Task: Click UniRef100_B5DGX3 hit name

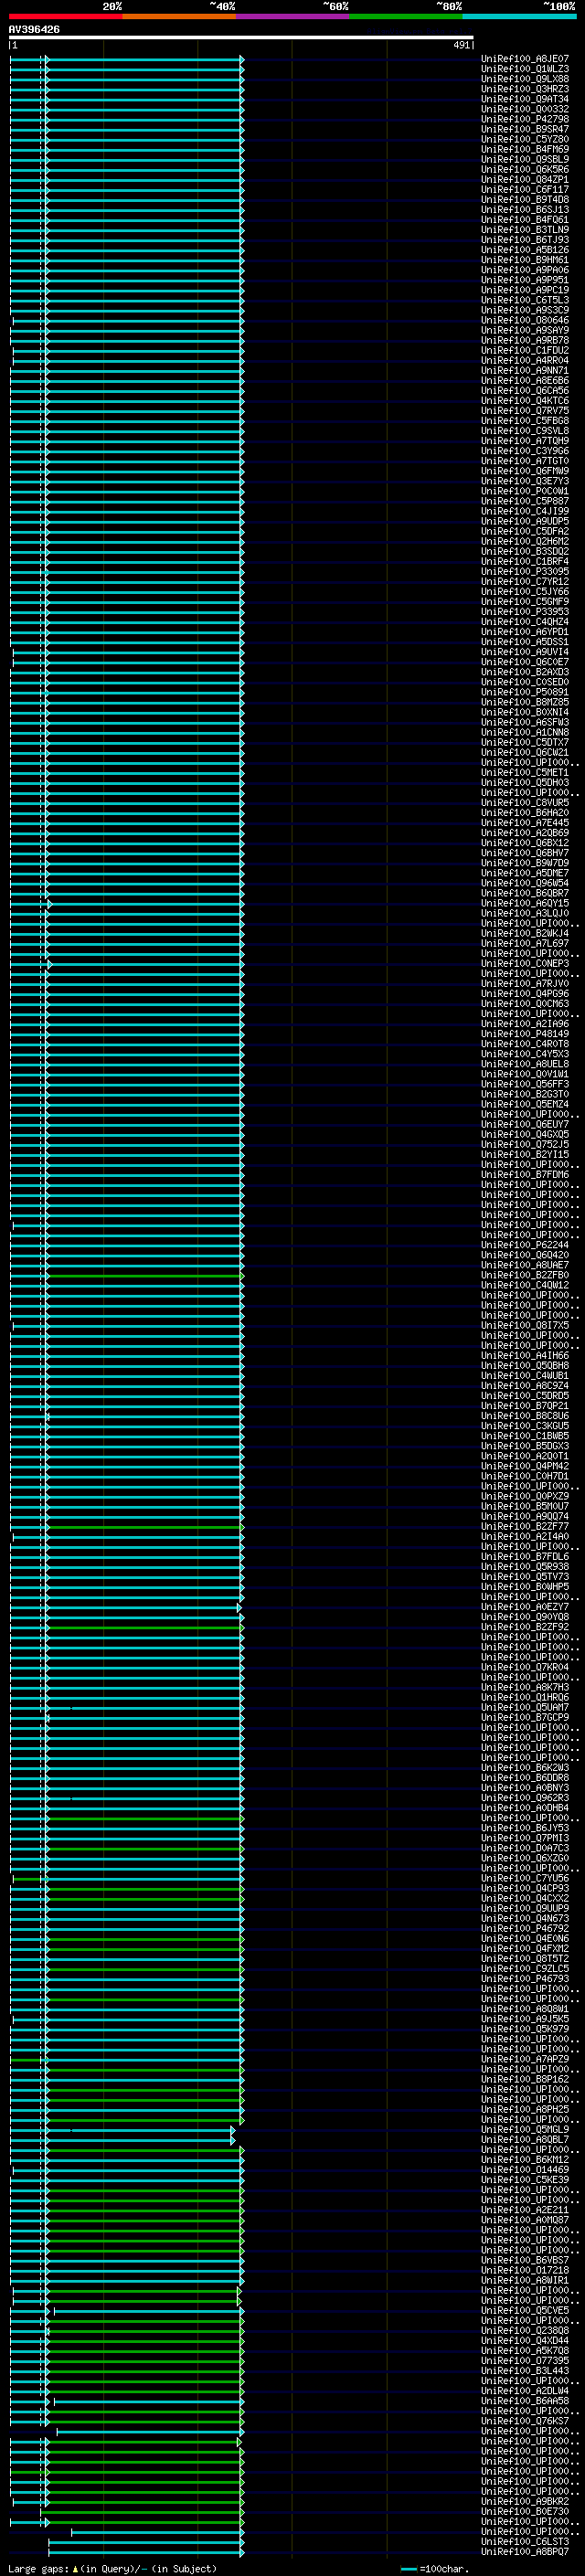Action: coord(525,1446)
